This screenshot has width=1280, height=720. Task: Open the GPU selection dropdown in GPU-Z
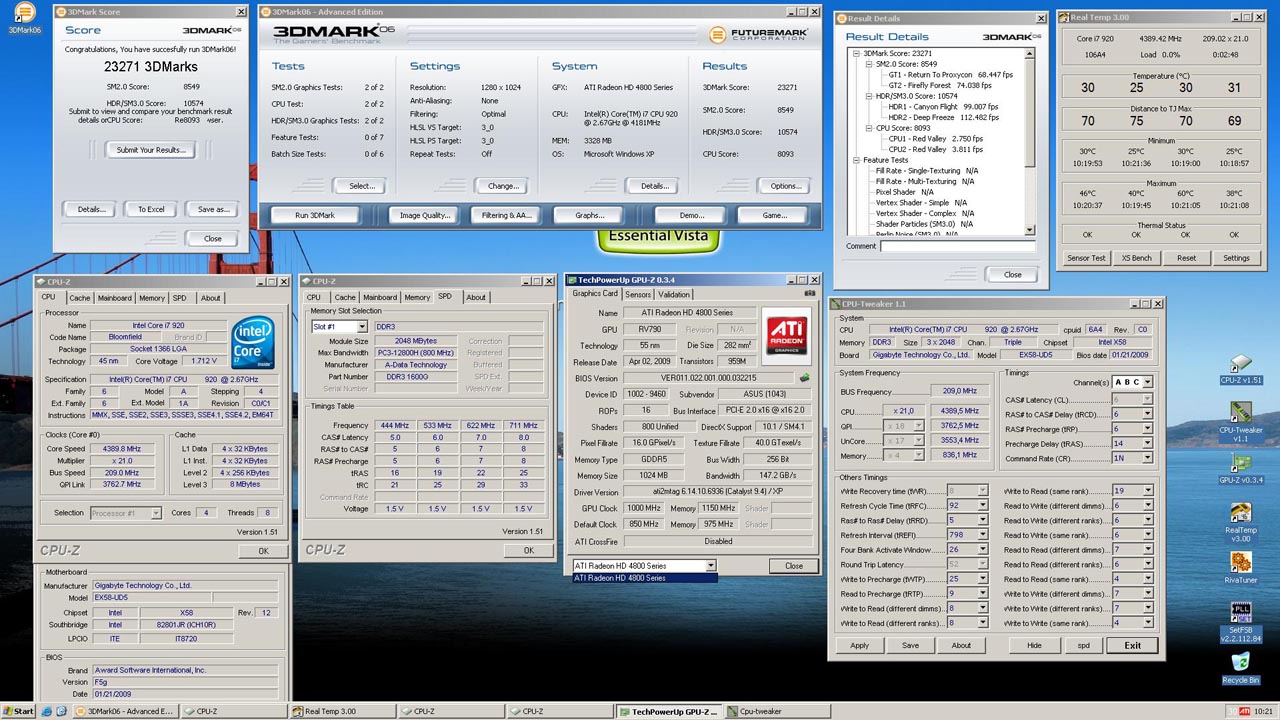(x=711, y=566)
